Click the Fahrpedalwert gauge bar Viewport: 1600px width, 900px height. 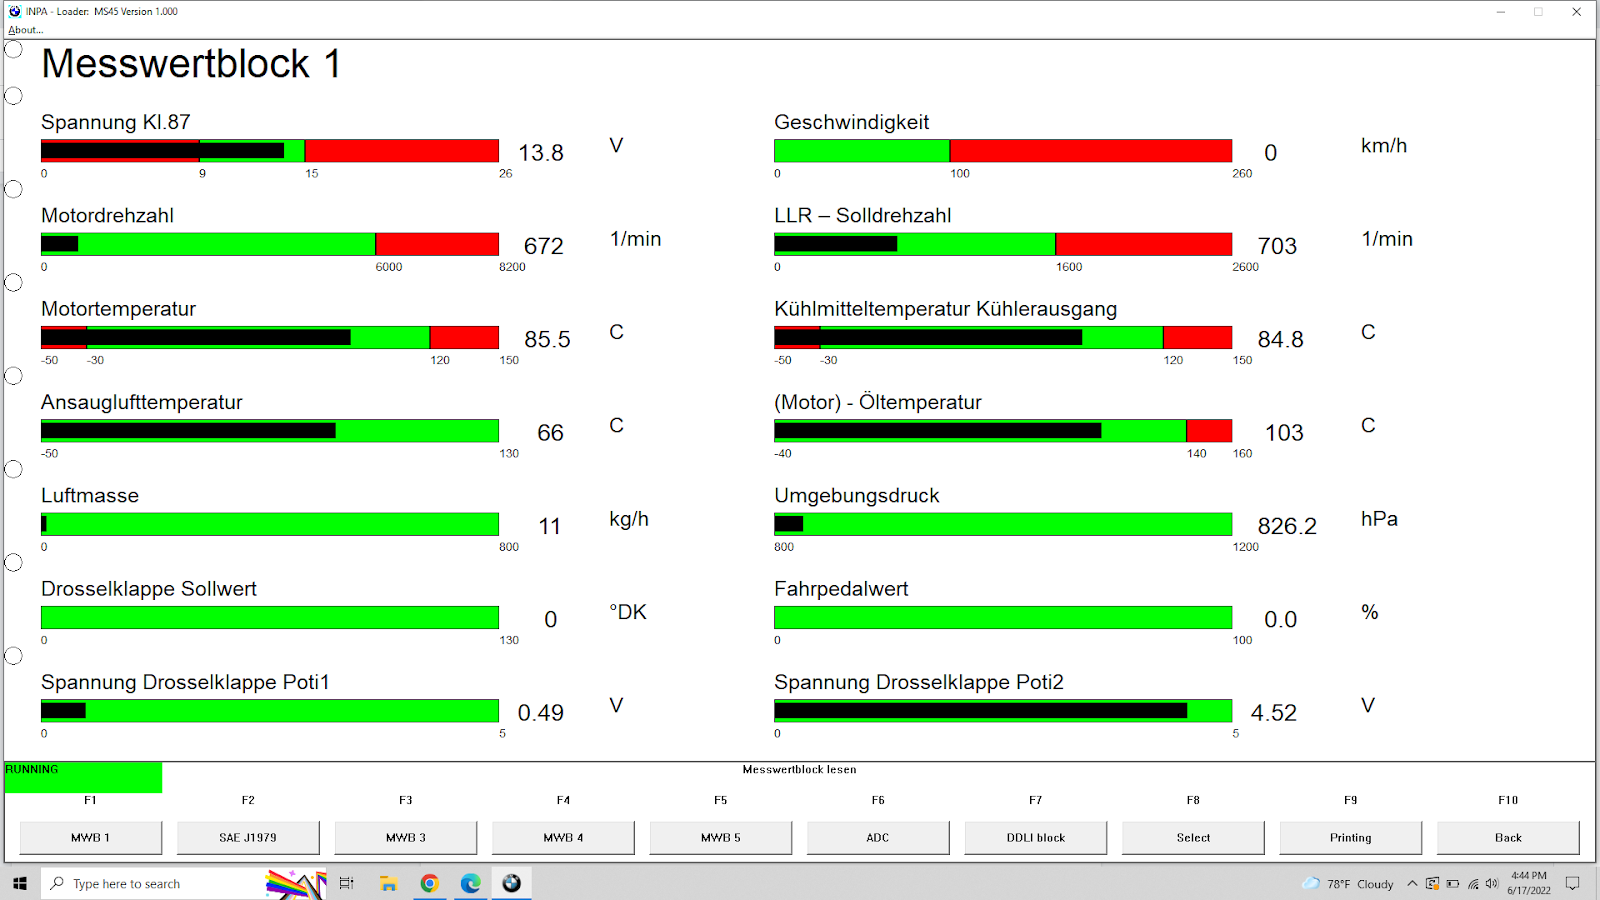[1003, 617]
